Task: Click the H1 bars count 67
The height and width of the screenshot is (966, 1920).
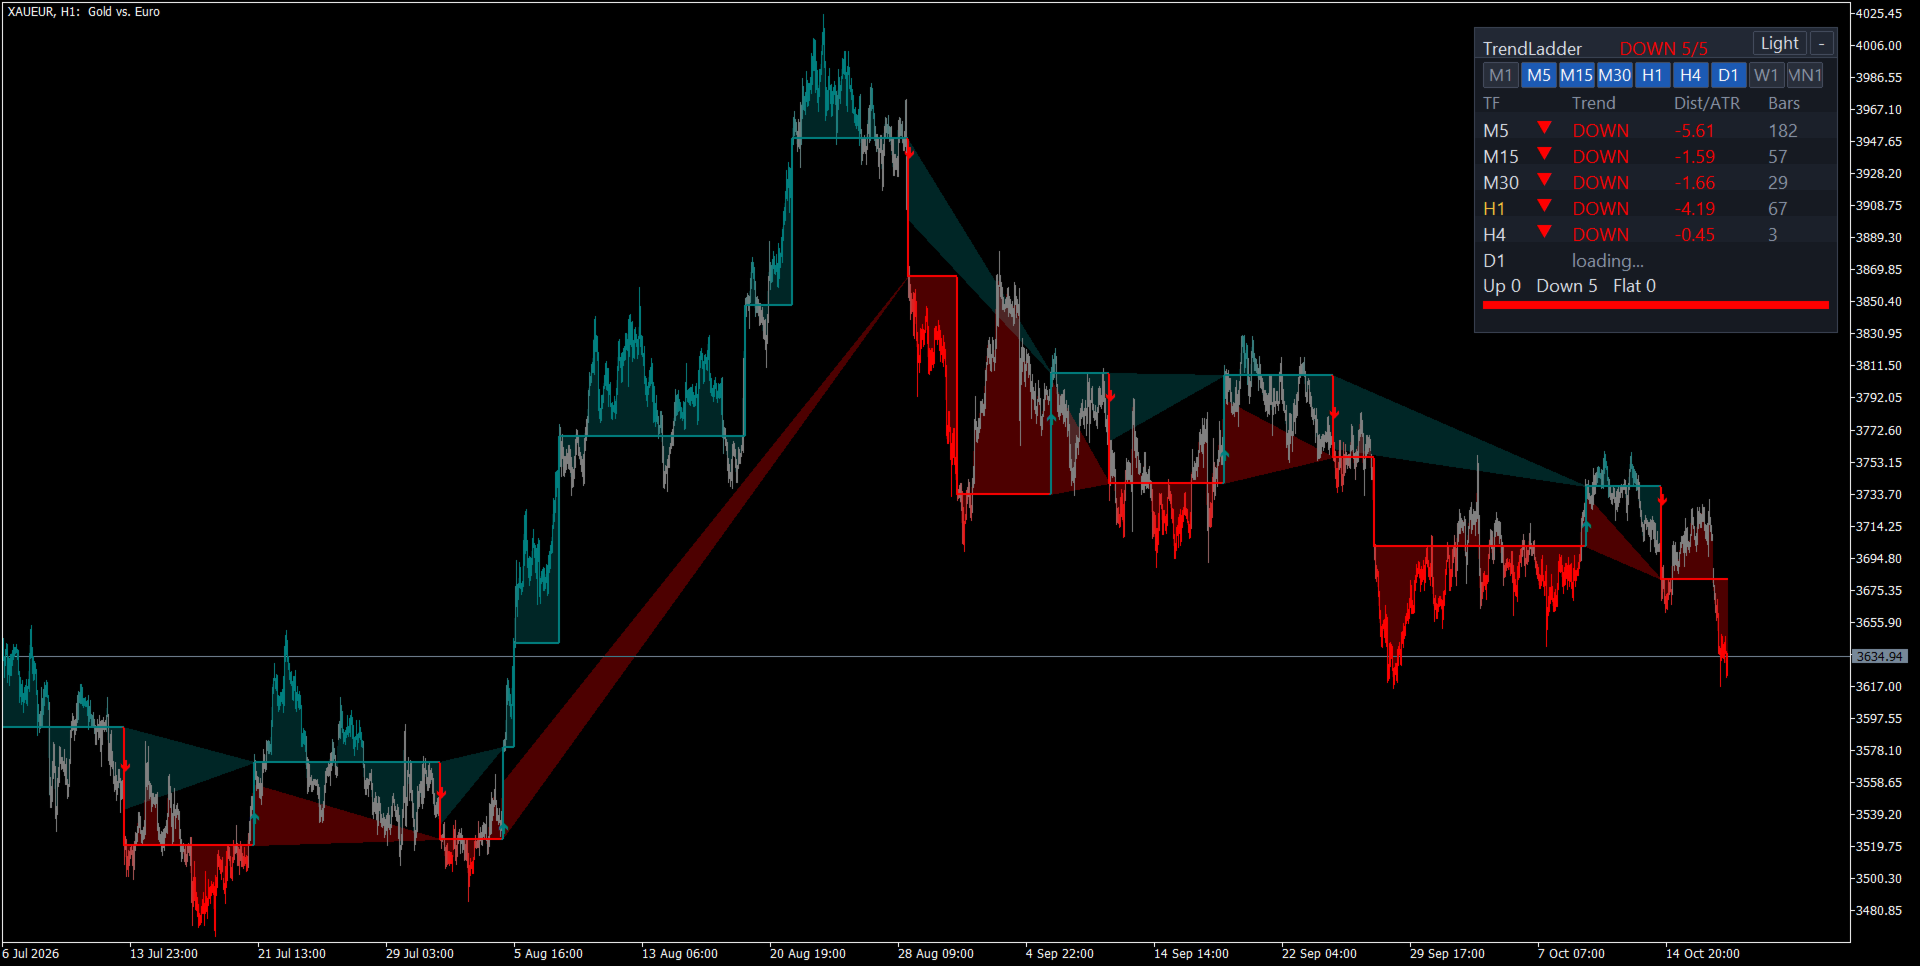Action: point(1777,209)
